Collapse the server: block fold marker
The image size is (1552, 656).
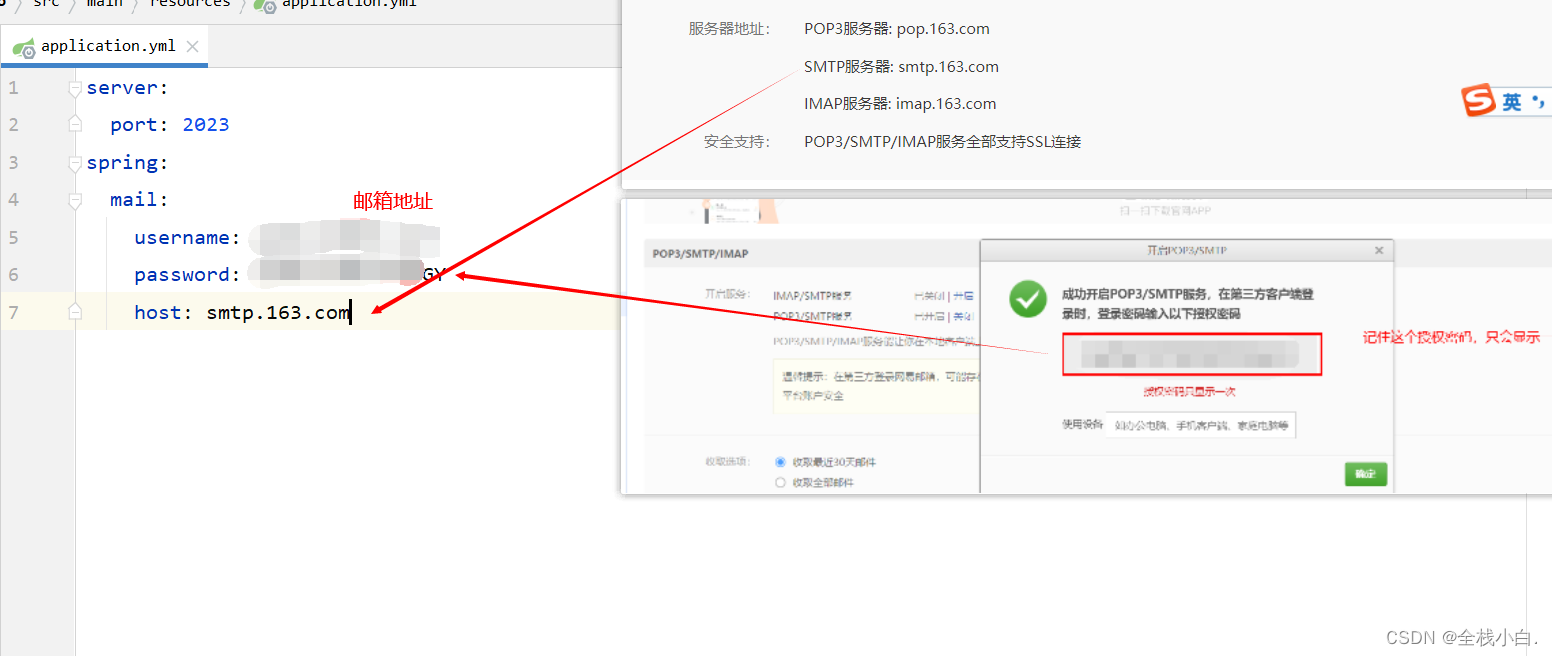point(75,88)
